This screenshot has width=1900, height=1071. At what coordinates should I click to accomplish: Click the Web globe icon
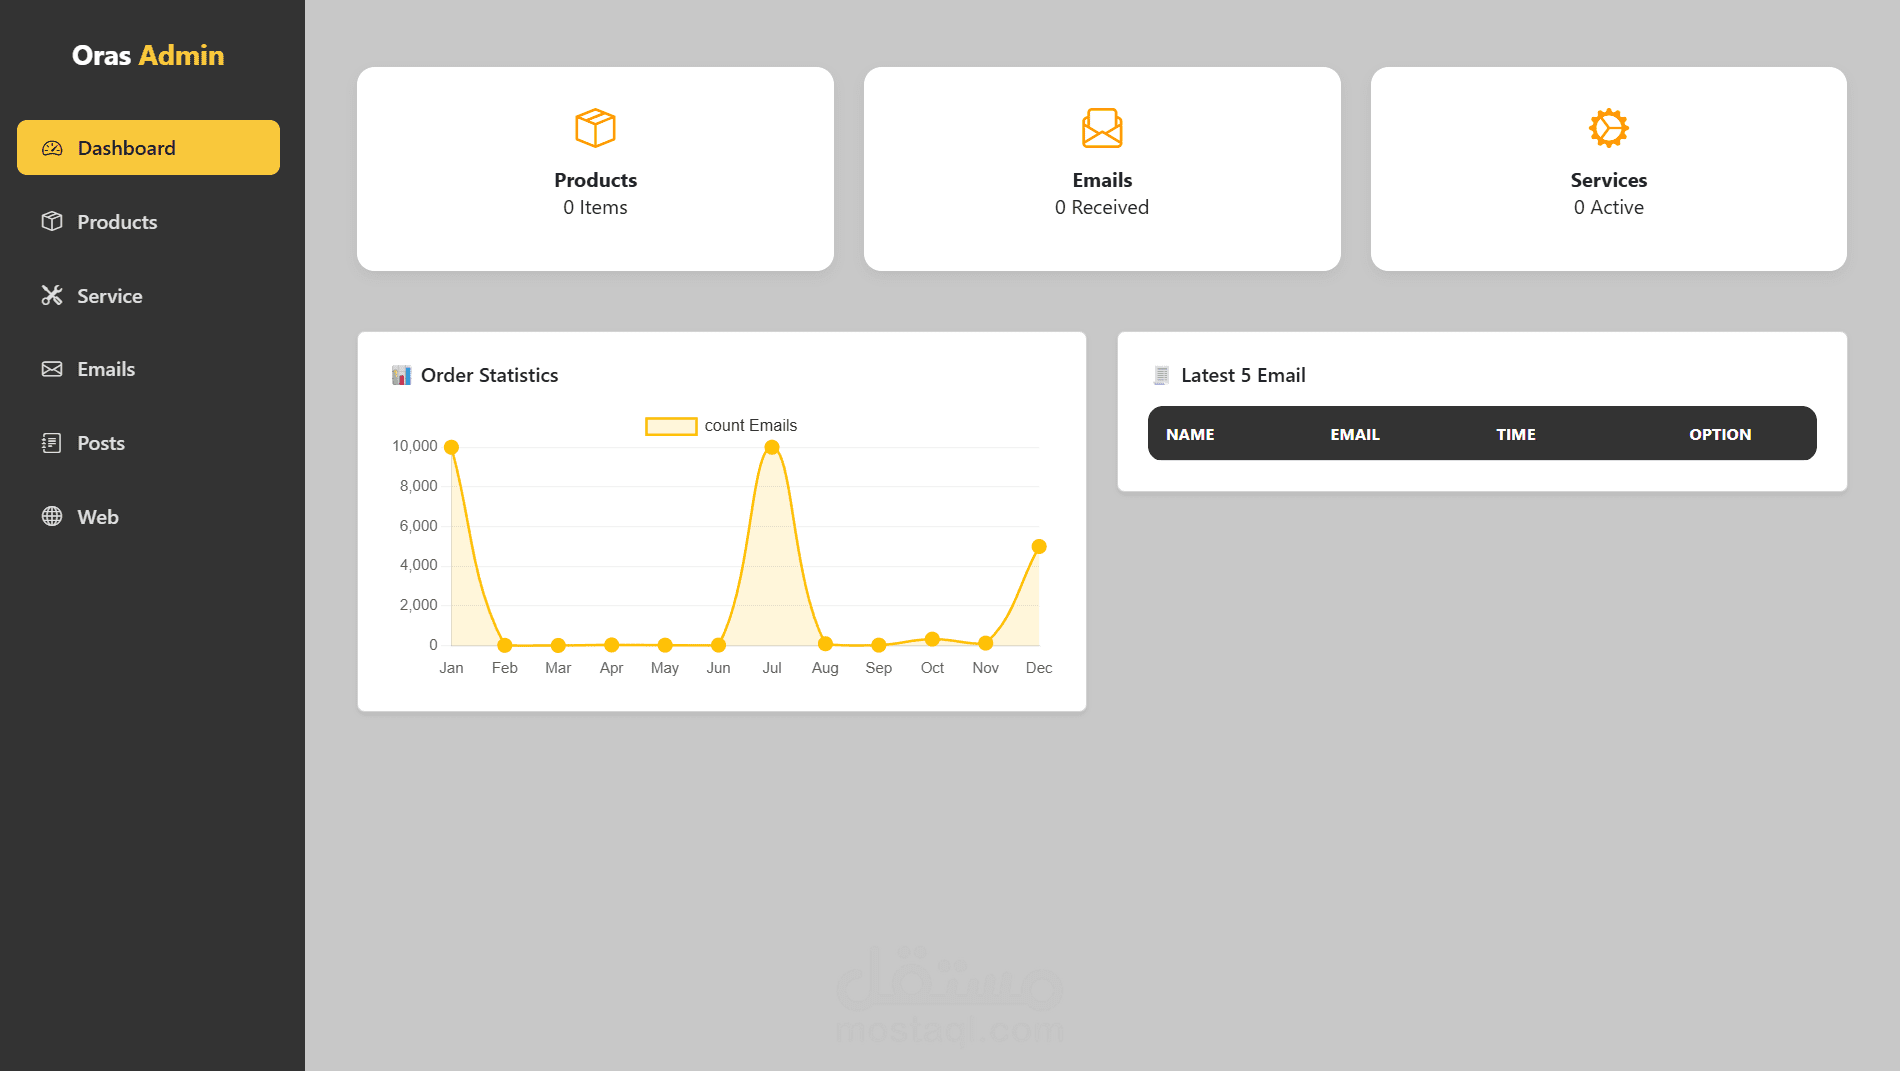tap(52, 517)
